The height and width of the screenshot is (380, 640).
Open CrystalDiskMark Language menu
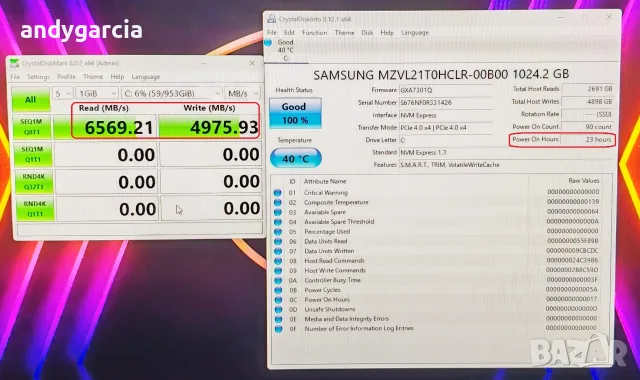[146, 77]
